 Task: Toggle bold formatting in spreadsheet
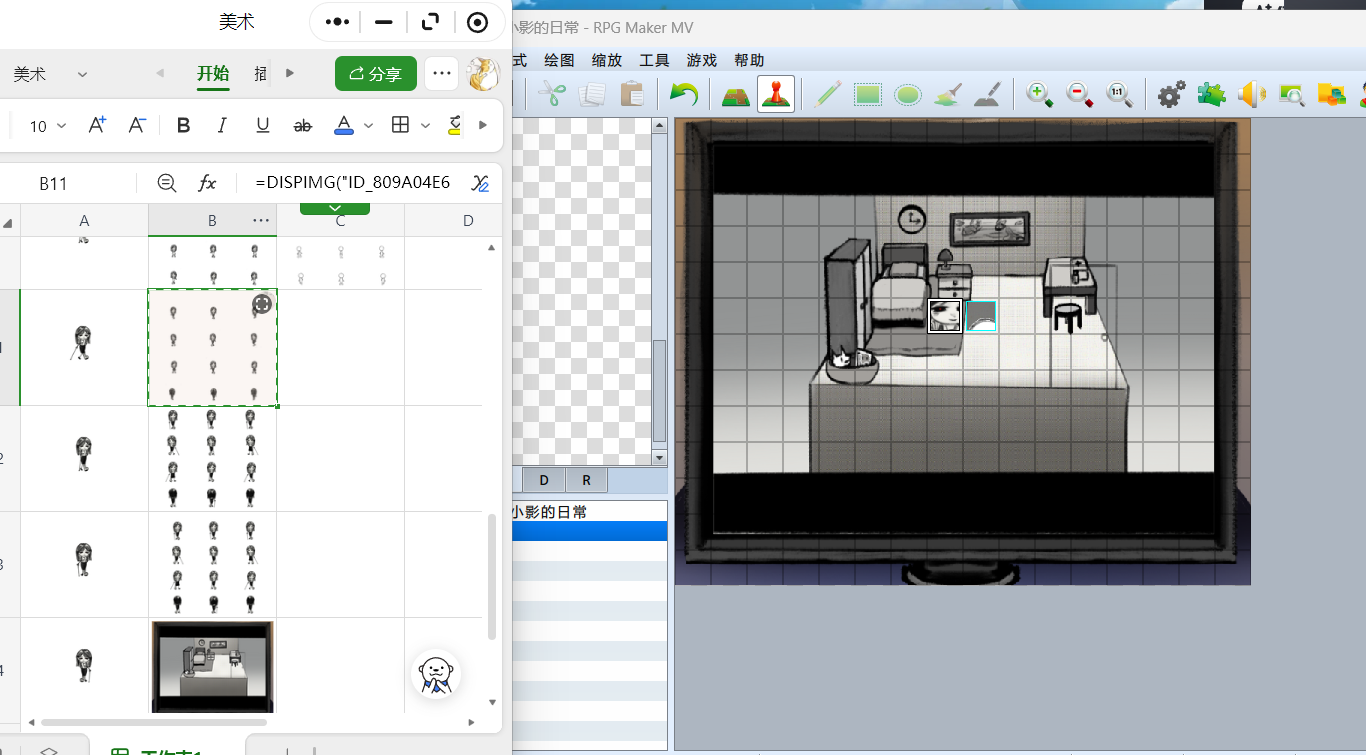(x=183, y=125)
